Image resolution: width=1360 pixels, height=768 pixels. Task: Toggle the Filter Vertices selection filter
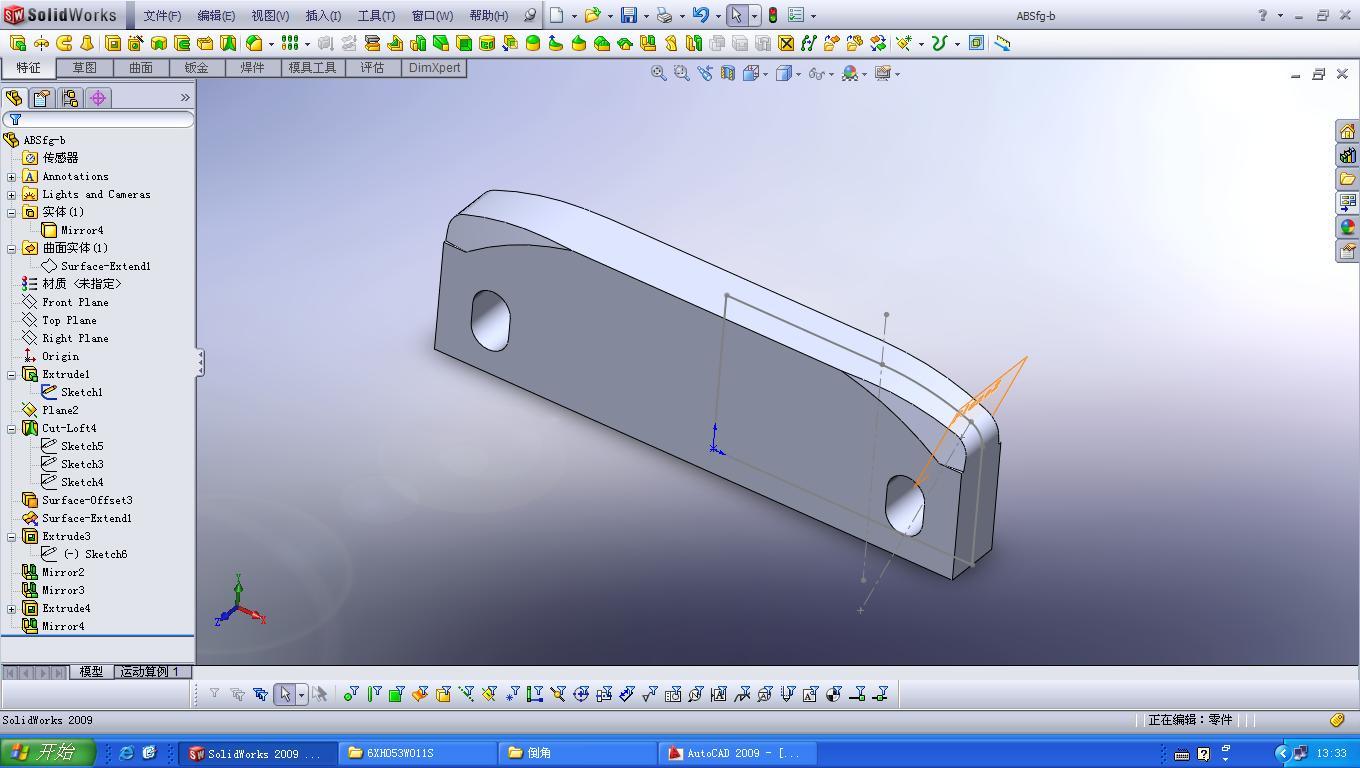point(351,694)
